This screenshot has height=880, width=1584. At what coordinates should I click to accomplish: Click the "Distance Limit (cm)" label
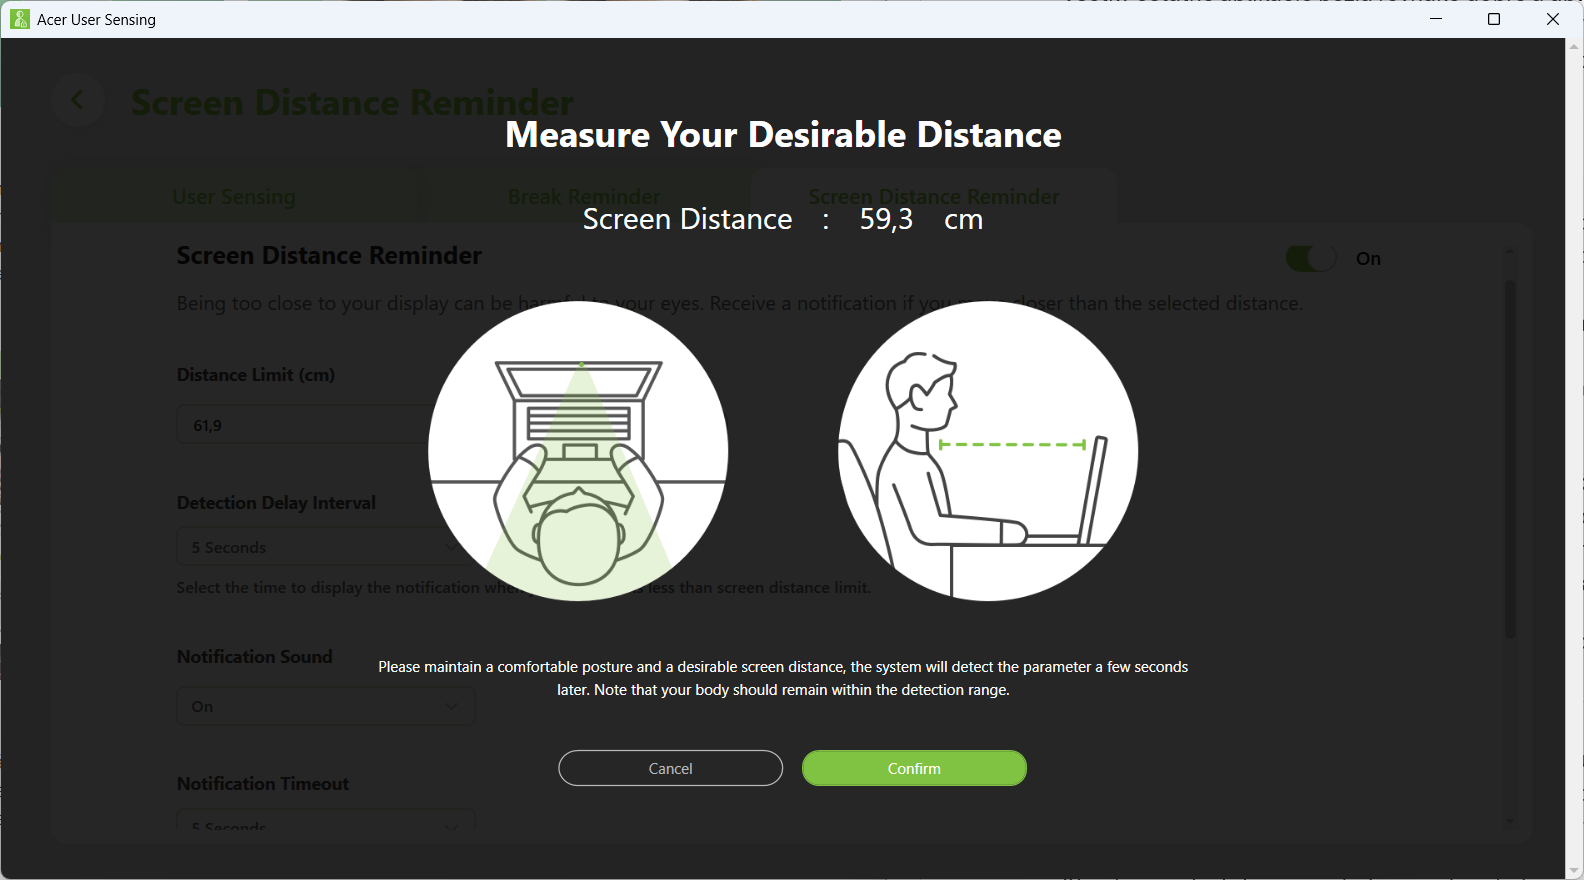pos(256,375)
